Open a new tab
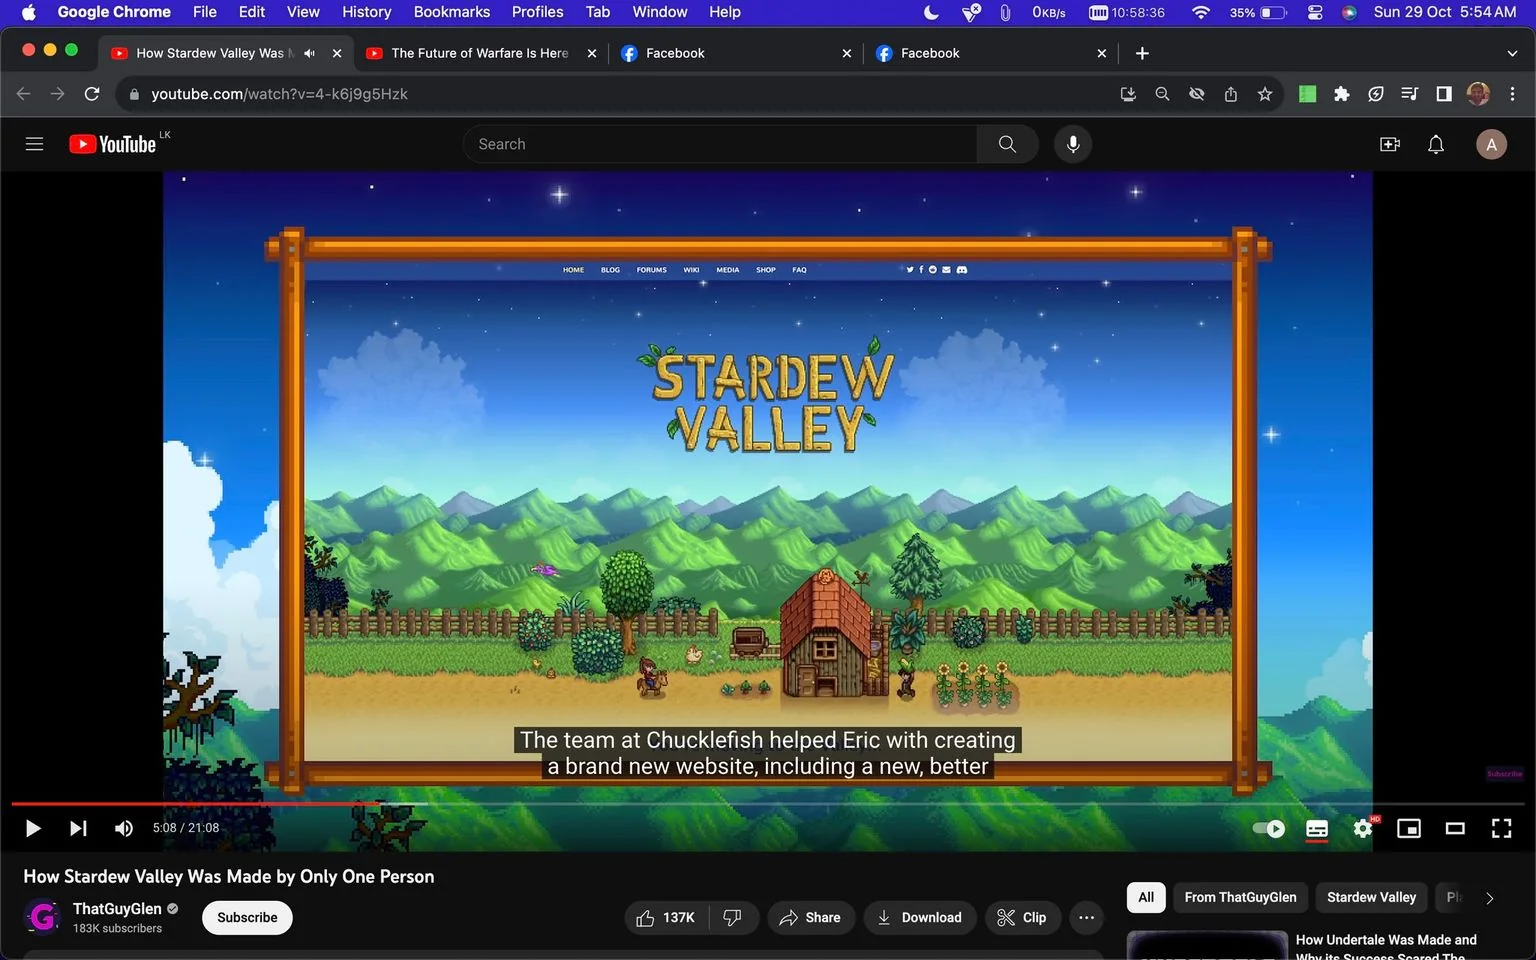The image size is (1536, 960). tap(1142, 53)
